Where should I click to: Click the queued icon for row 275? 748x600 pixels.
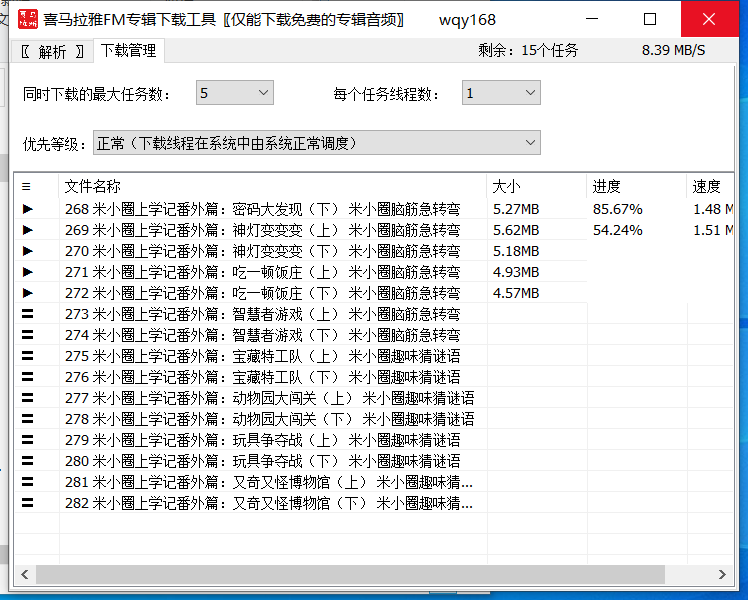click(x=28, y=356)
